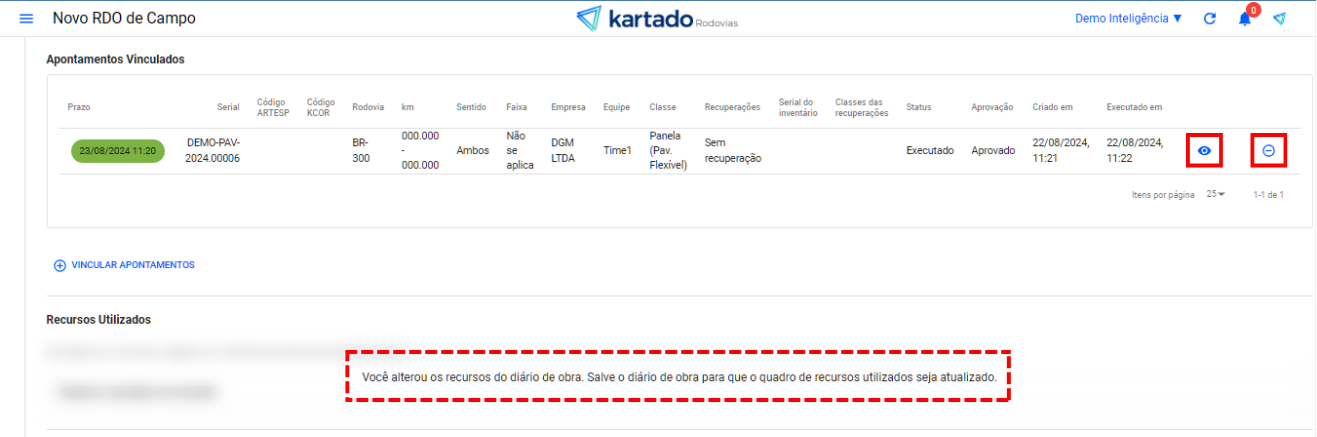Screen dimensions: 1317x437
Task: Click the Executado em column header
Action: coord(1134,107)
